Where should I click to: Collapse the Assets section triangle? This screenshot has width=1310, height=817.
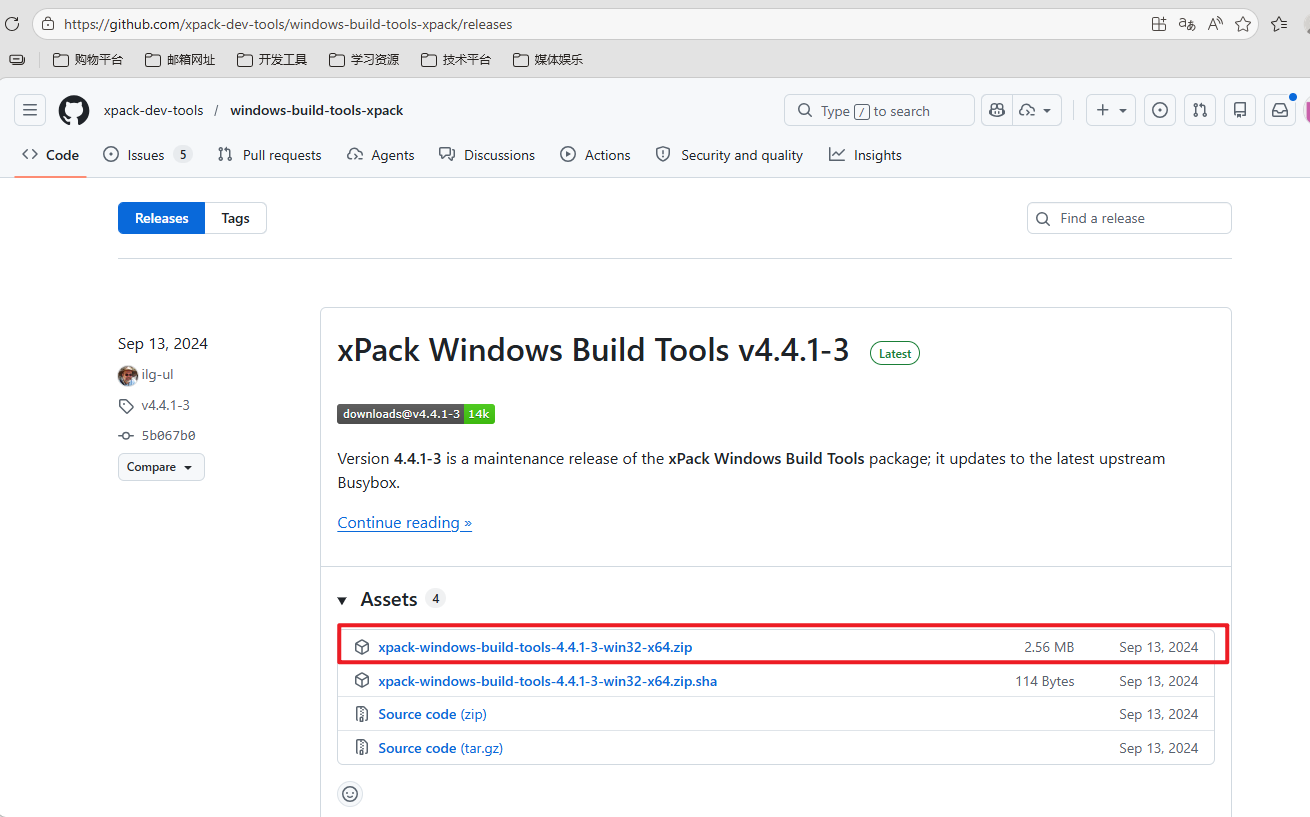pos(342,600)
